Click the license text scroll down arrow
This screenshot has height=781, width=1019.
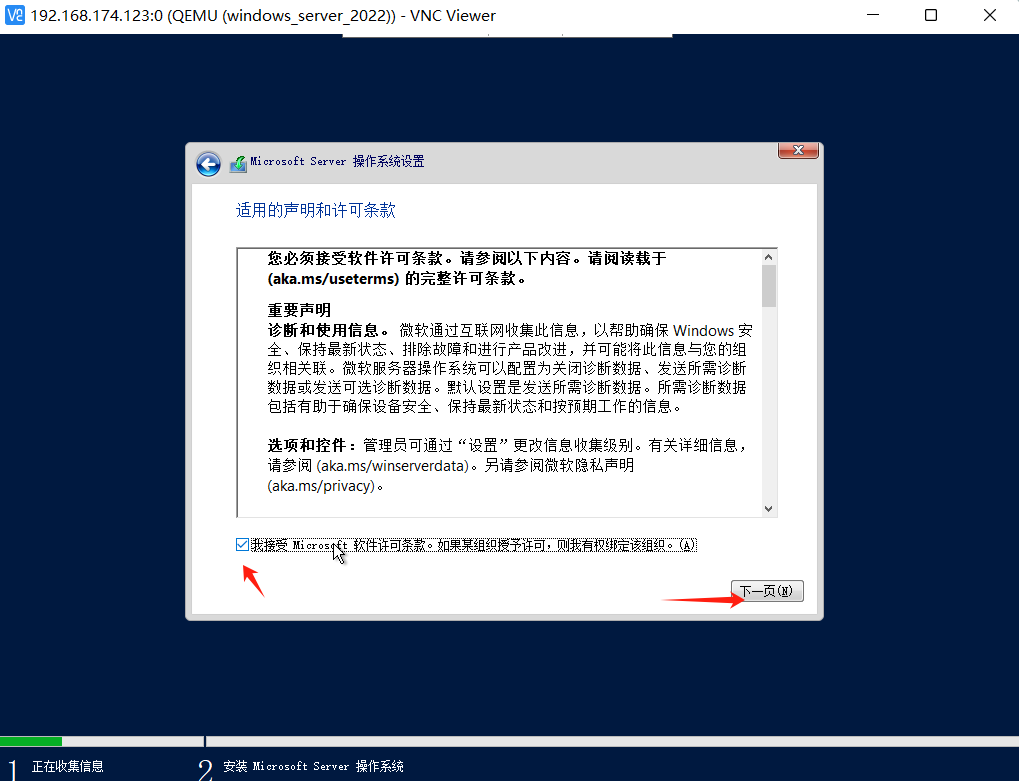[x=769, y=509]
